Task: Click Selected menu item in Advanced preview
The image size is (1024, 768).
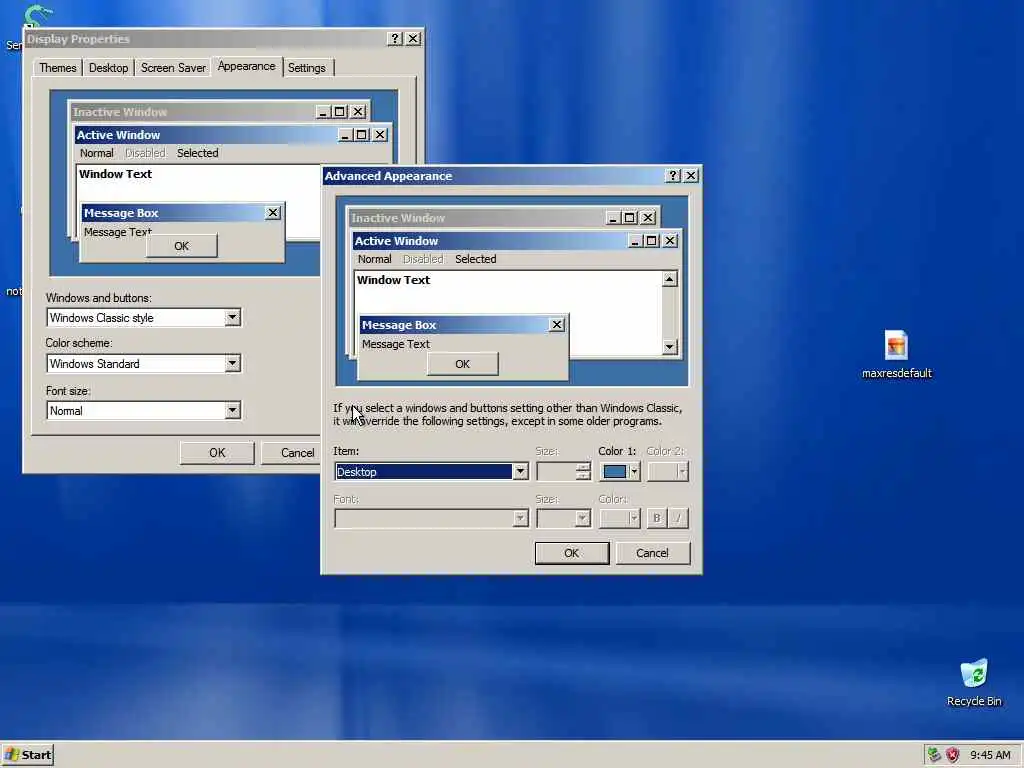Action: coord(475,259)
